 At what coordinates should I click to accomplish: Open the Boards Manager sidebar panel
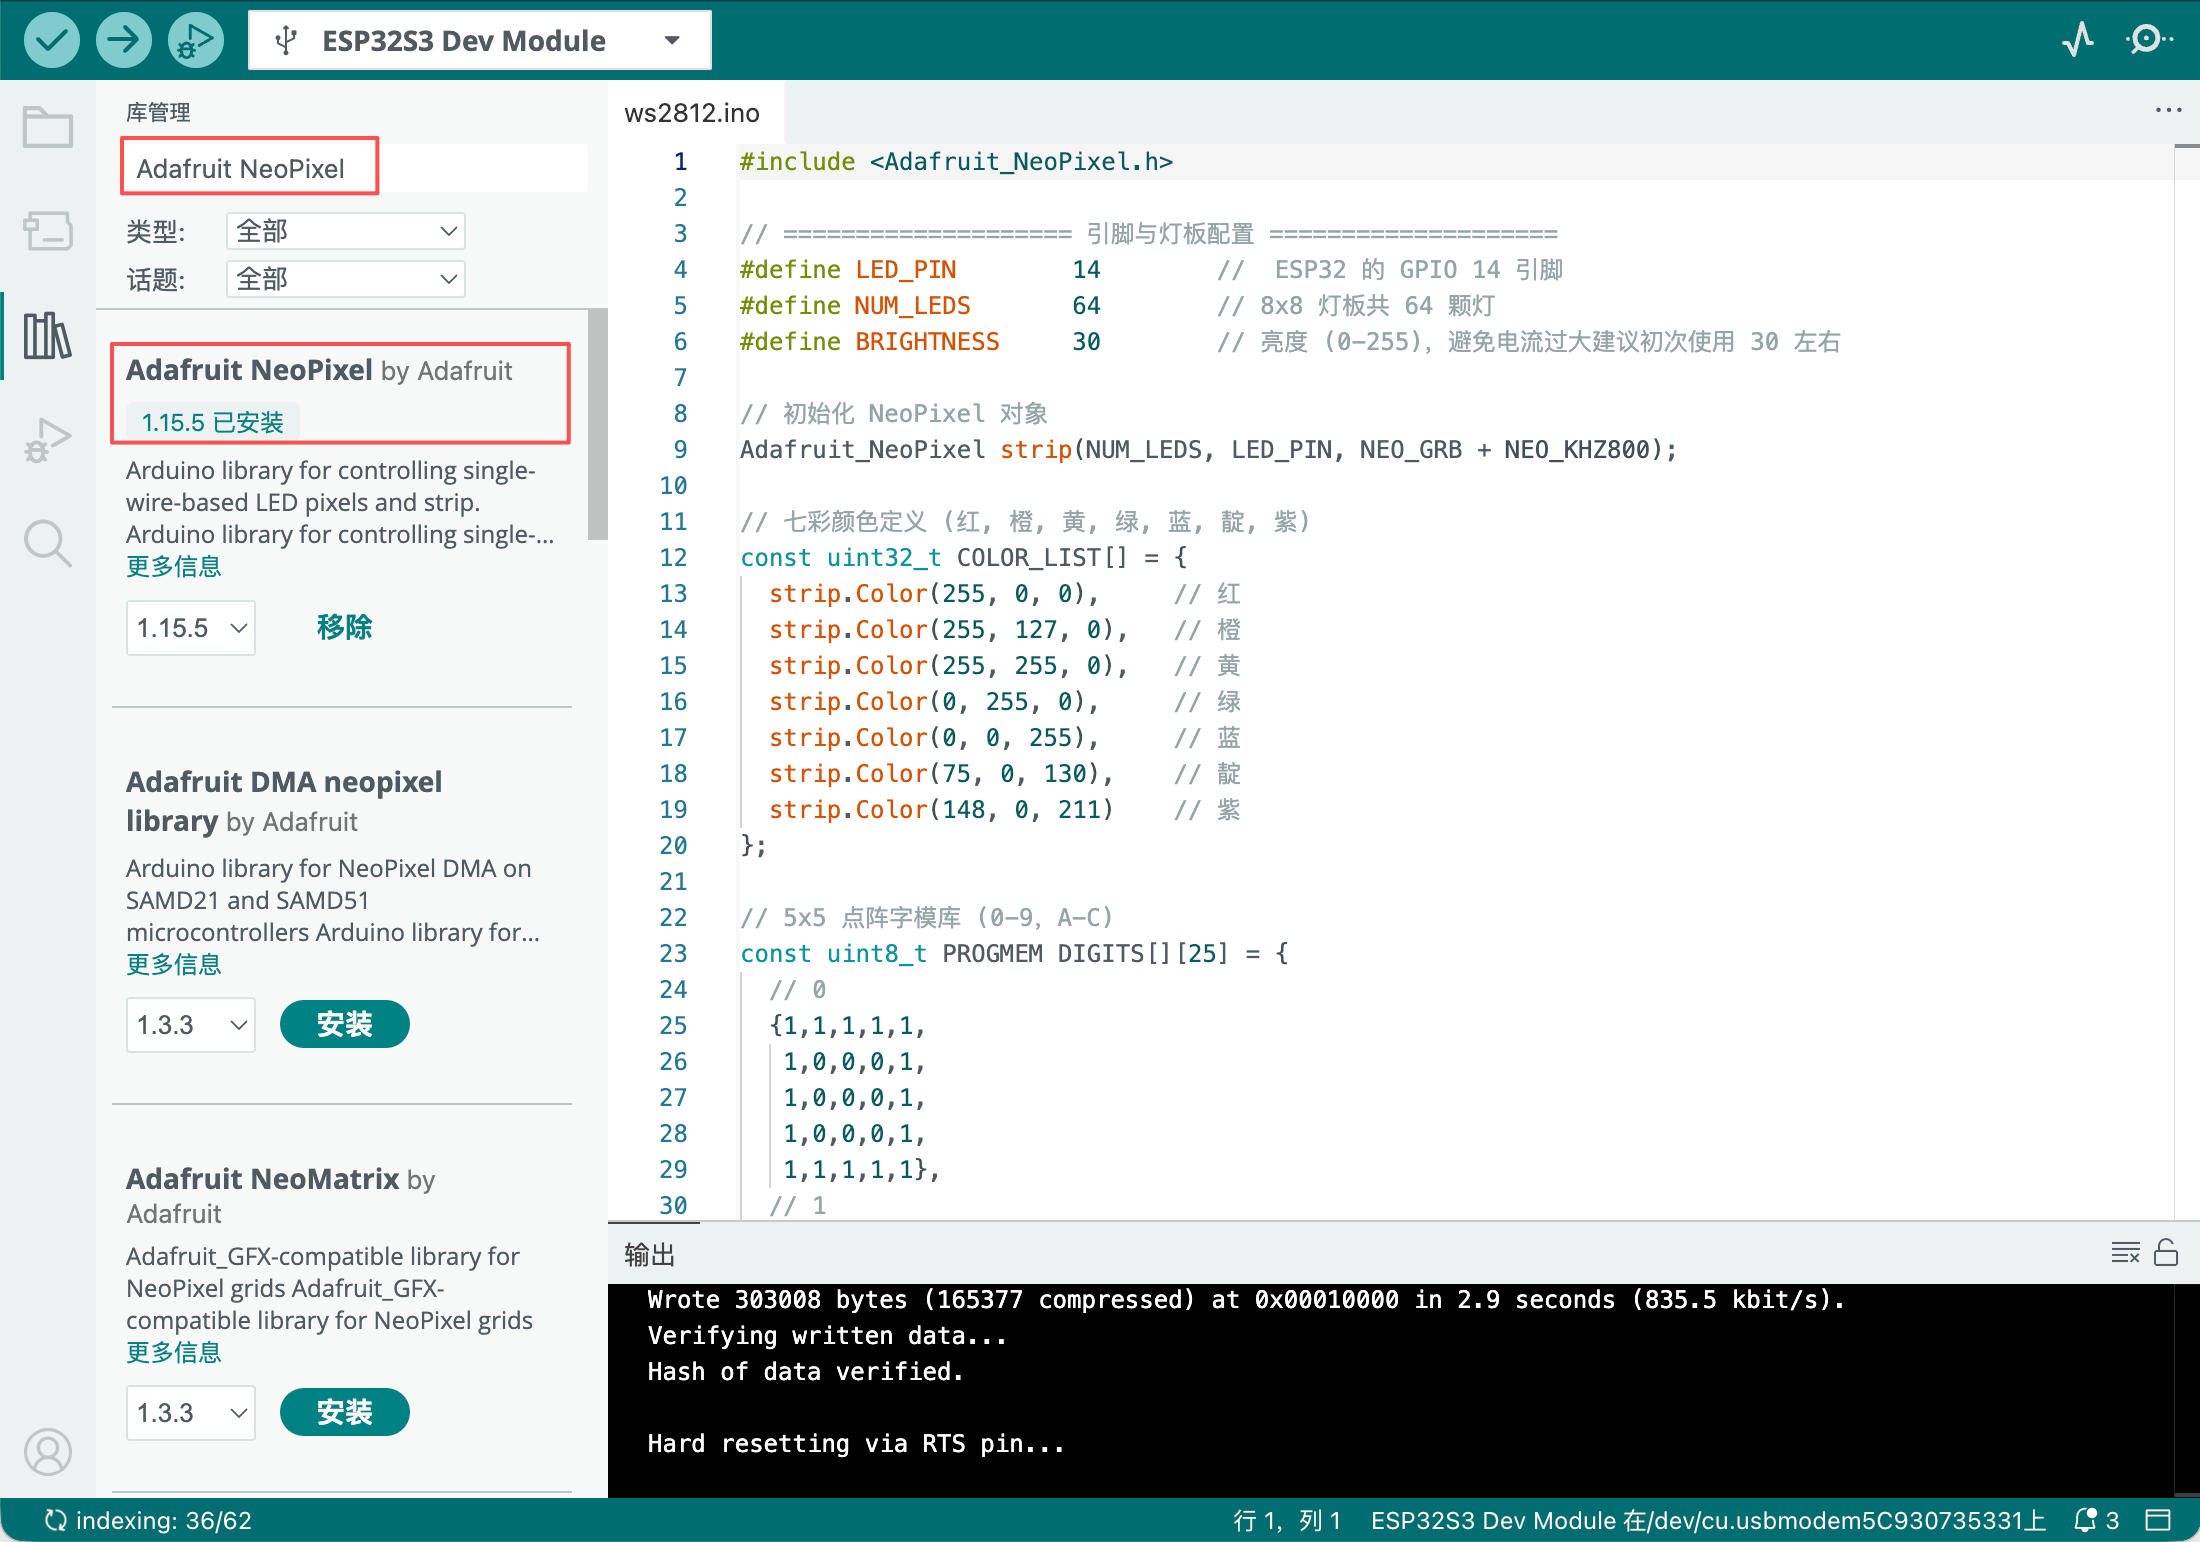coord(48,231)
